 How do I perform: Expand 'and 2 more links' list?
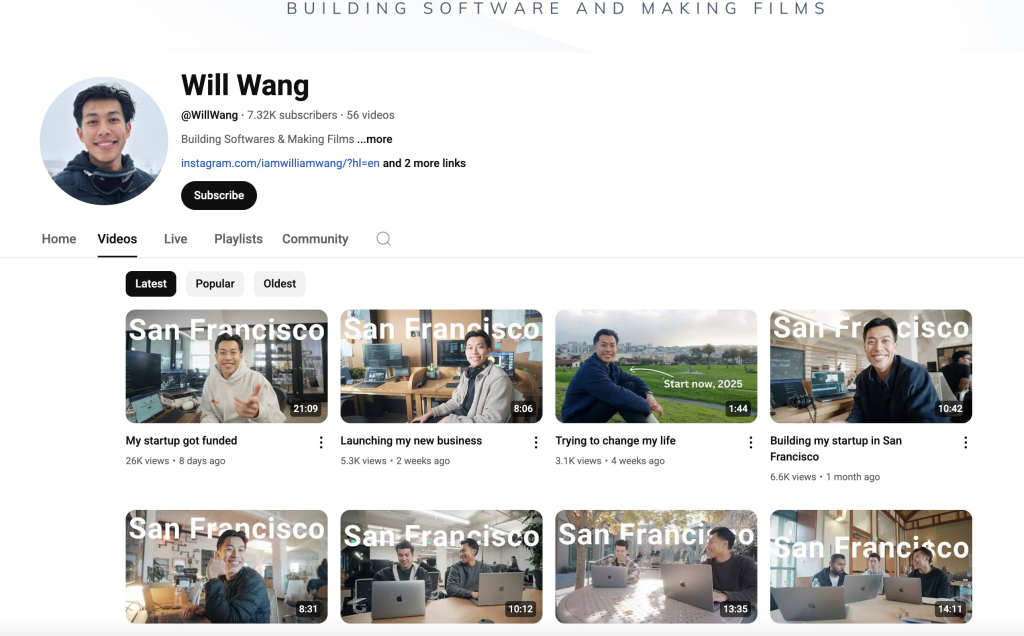click(x=424, y=163)
